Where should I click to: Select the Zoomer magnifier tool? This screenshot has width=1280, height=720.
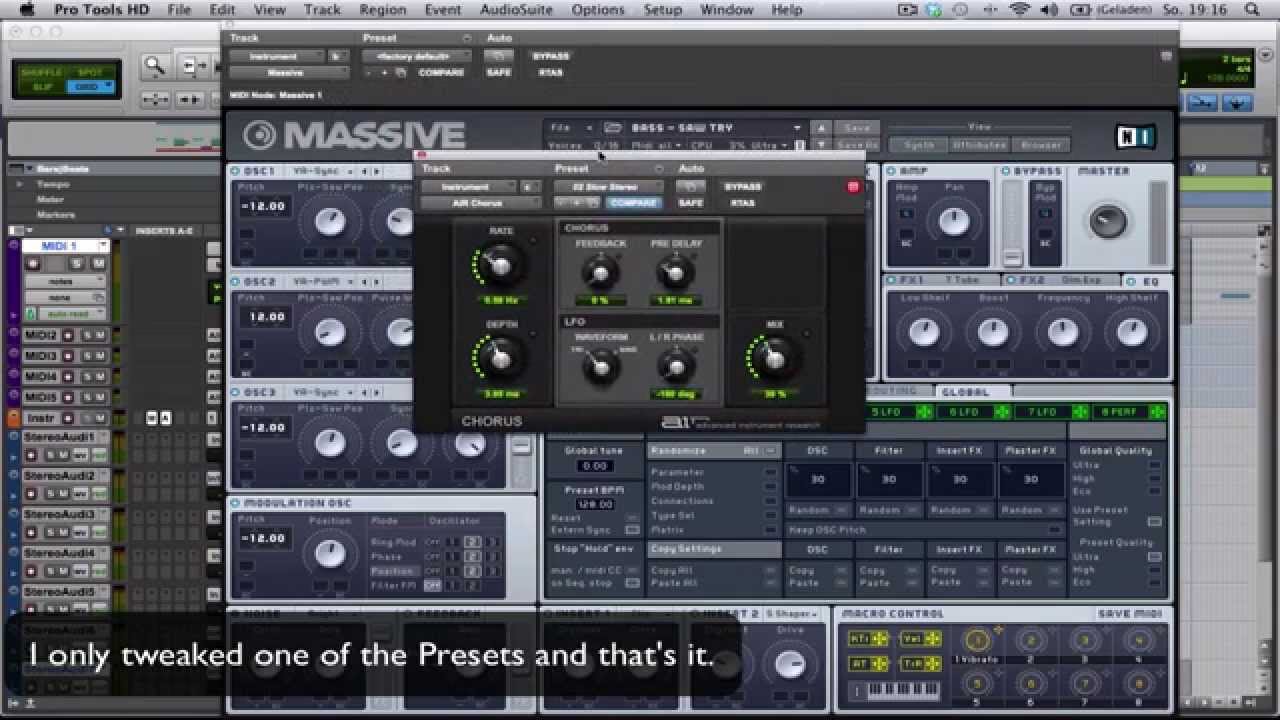(x=155, y=67)
